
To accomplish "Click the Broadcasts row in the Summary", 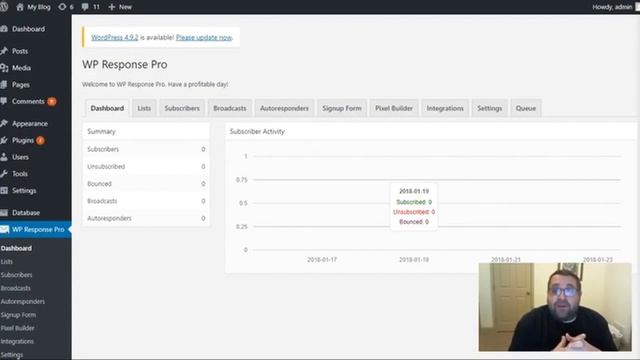I will point(146,201).
